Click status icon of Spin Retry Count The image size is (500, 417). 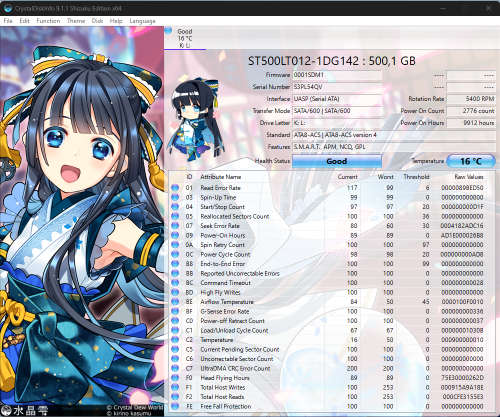pos(175,245)
